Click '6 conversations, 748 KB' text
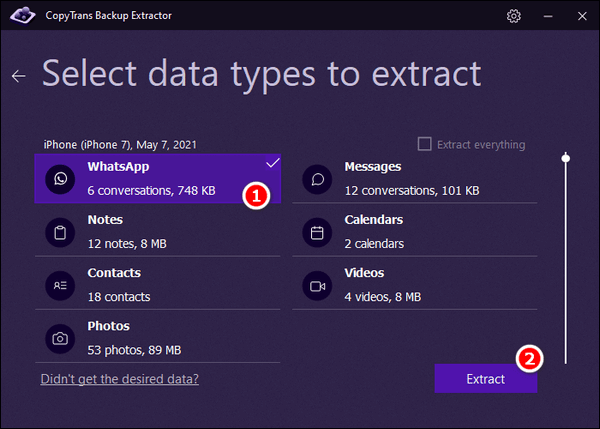Screen dimensions: 600x429 point(151,191)
